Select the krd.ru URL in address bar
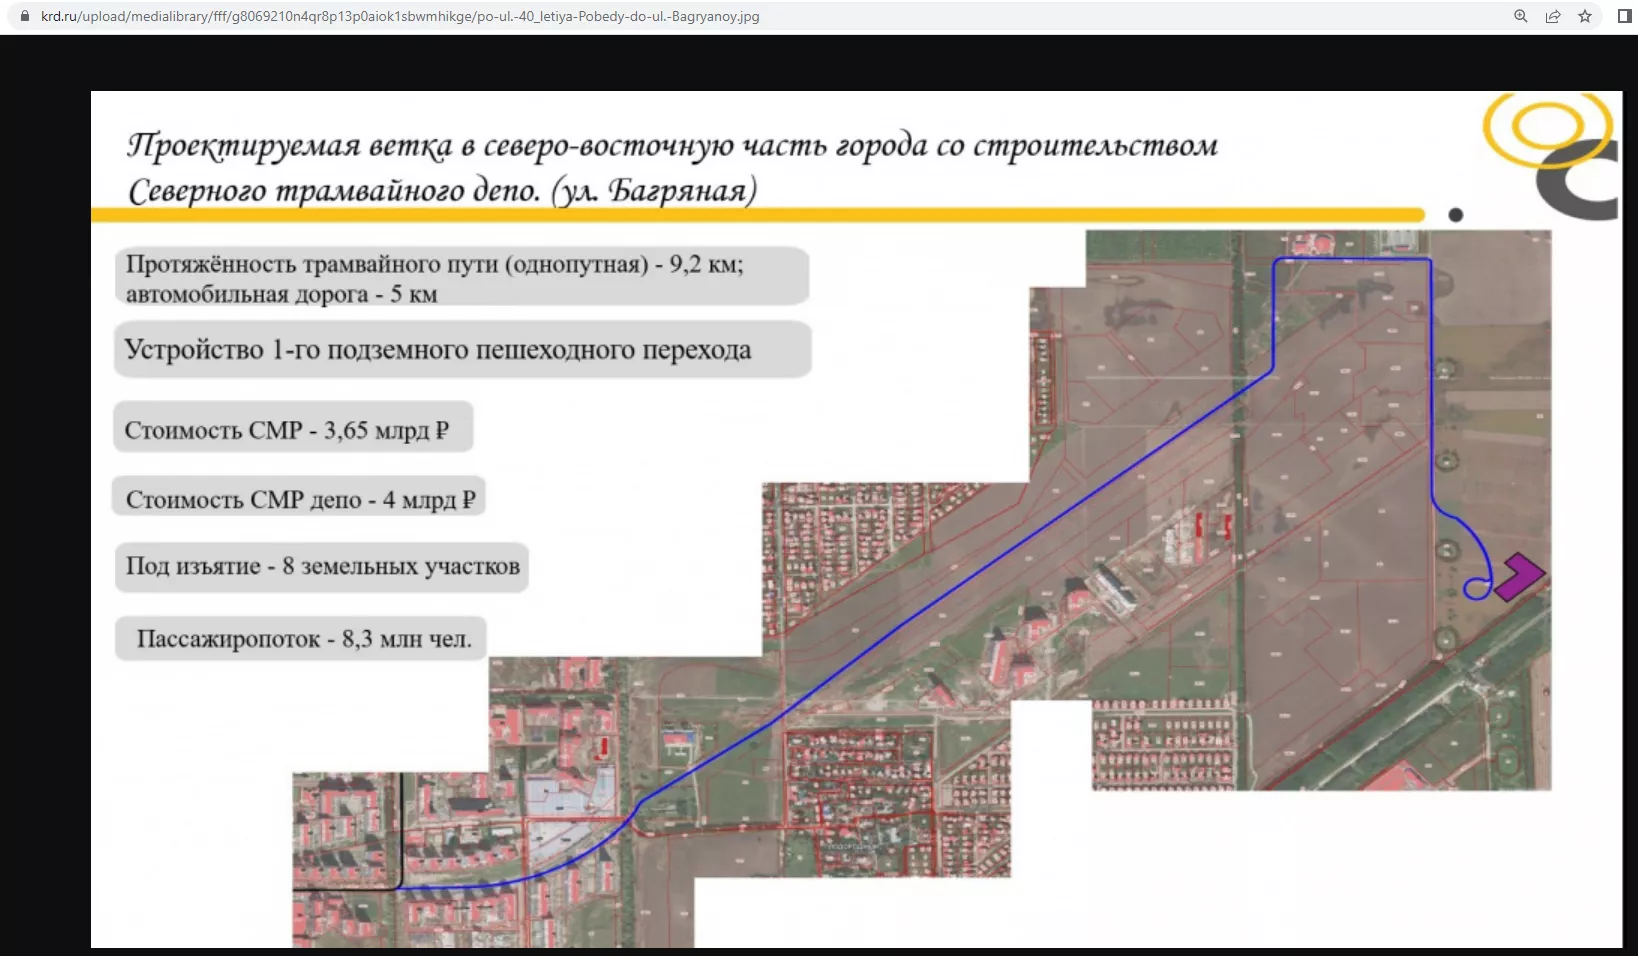 point(400,16)
